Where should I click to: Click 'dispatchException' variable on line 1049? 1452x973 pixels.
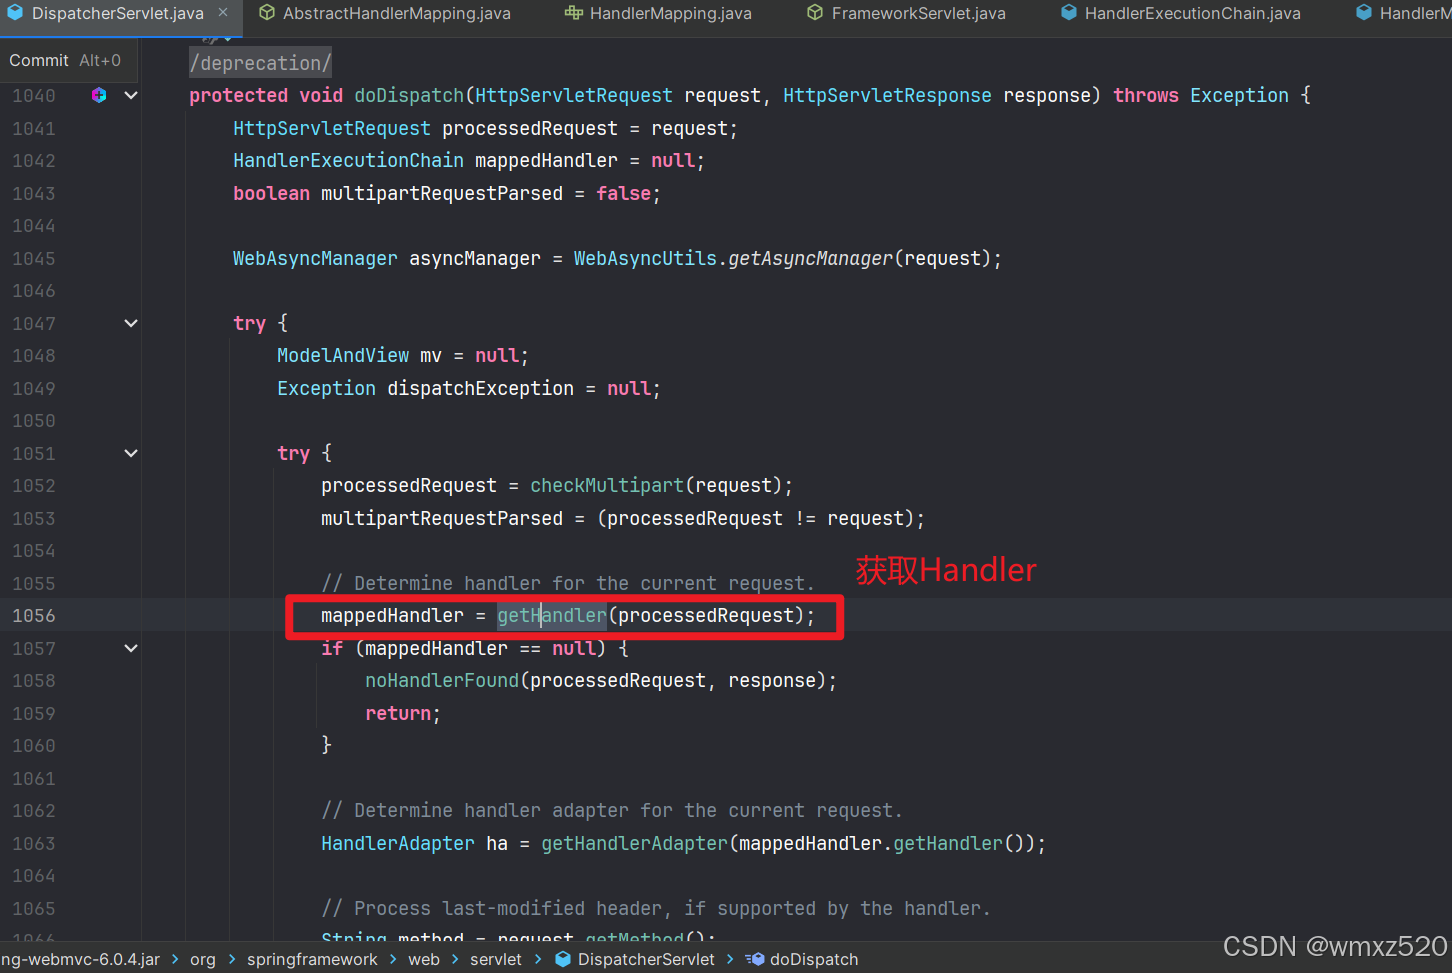point(481,388)
